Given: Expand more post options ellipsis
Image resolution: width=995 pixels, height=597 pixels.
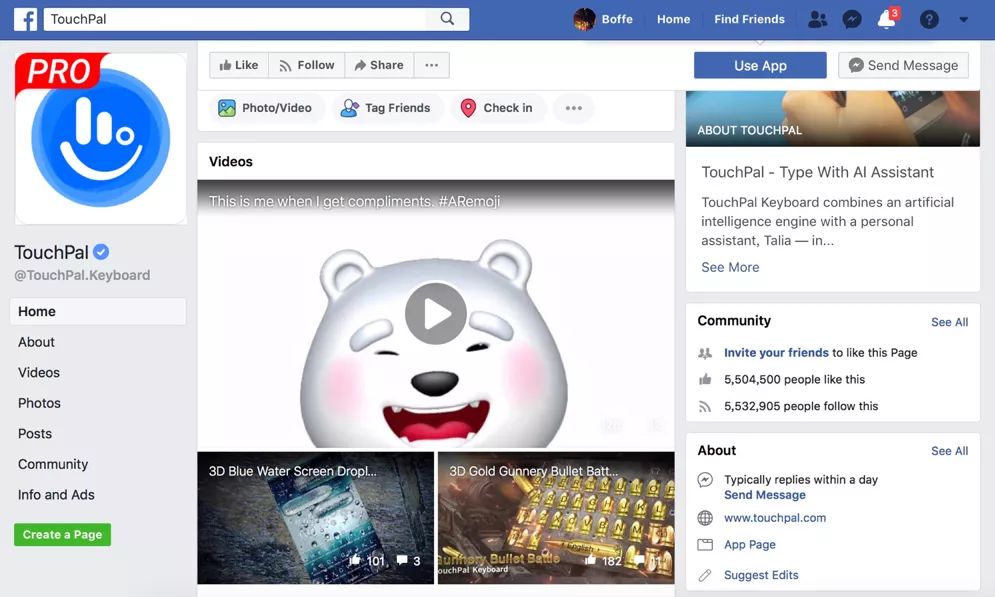Looking at the screenshot, I should [574, 108].
